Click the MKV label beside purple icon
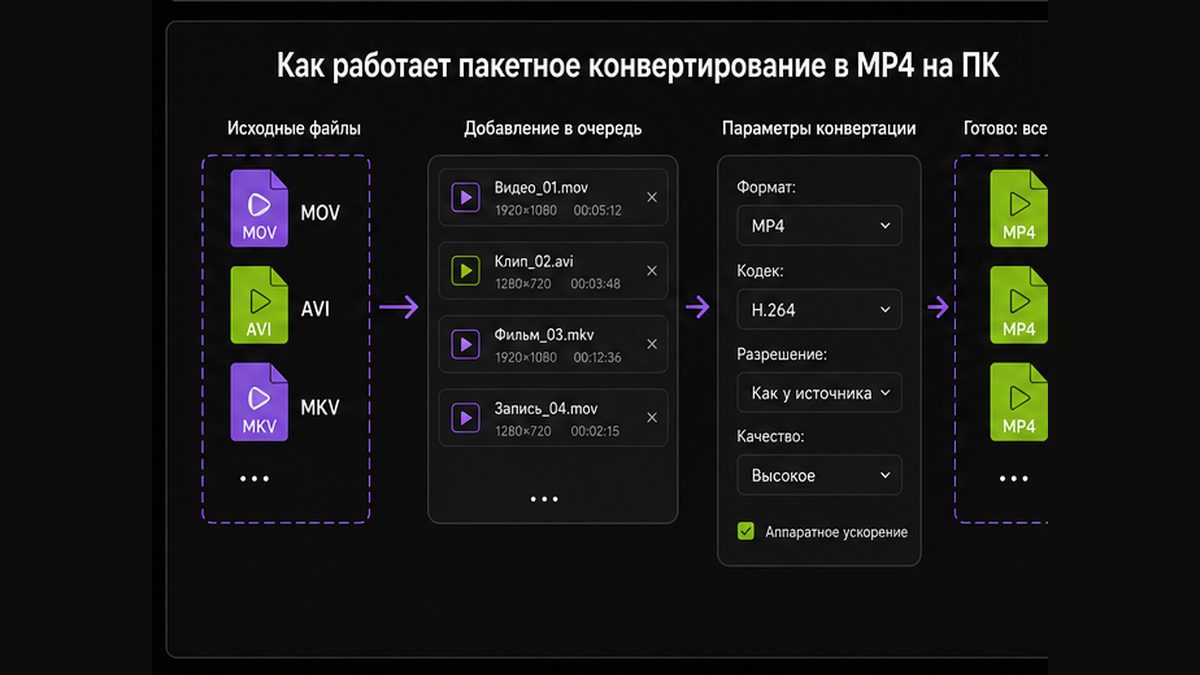Viewport: 1200px width, 675px height. pyautogui.click(x=320, y=407)
